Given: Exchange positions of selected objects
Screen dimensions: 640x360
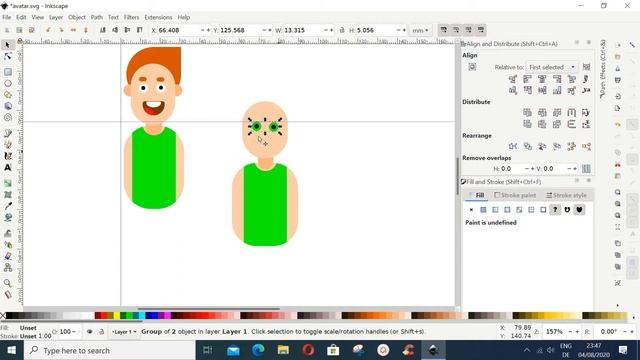Looking at the screenshot, I should click(x=527, y=146).
